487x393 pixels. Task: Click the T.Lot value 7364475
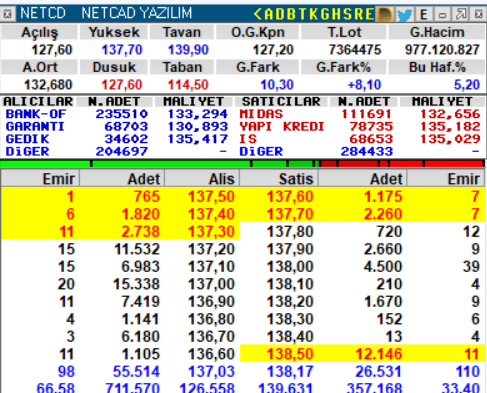[355, 50]
